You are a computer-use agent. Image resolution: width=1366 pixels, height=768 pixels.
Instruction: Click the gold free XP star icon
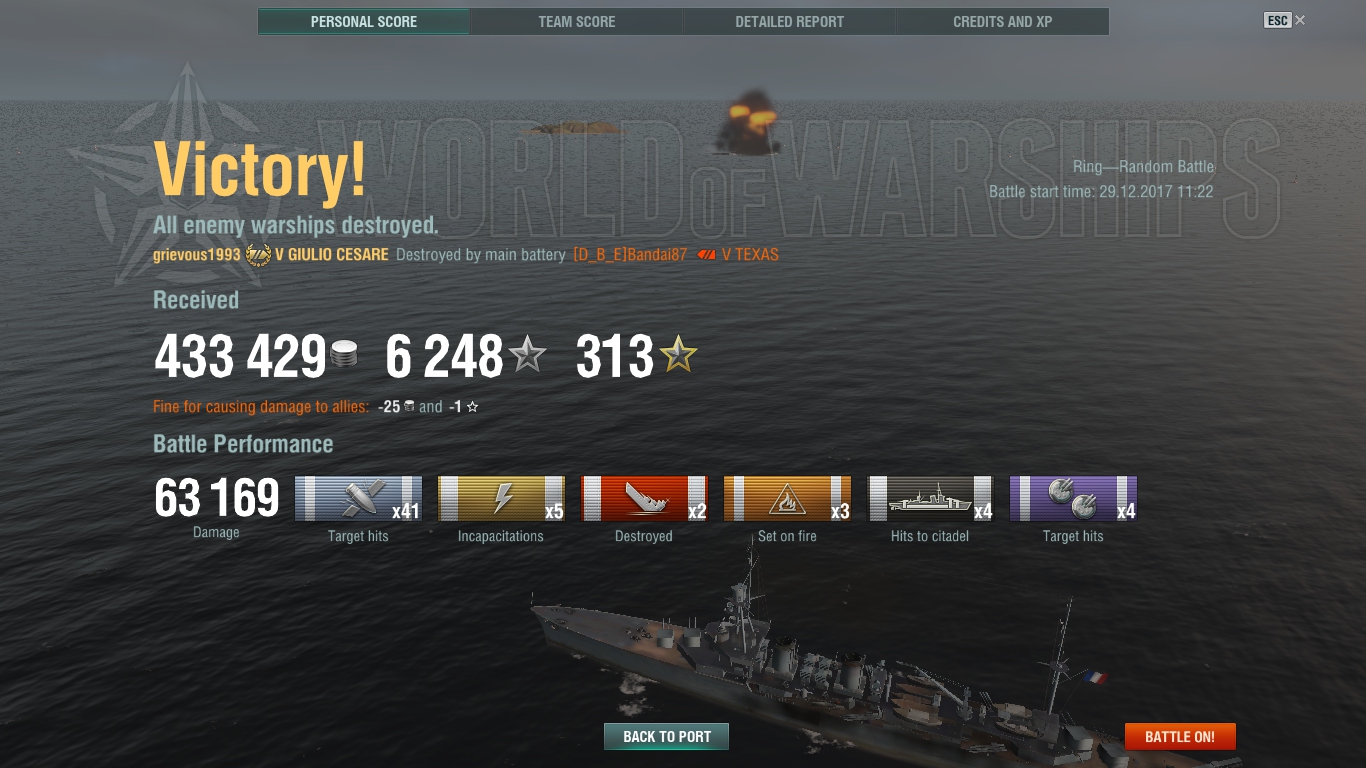[x=678, y=355]
